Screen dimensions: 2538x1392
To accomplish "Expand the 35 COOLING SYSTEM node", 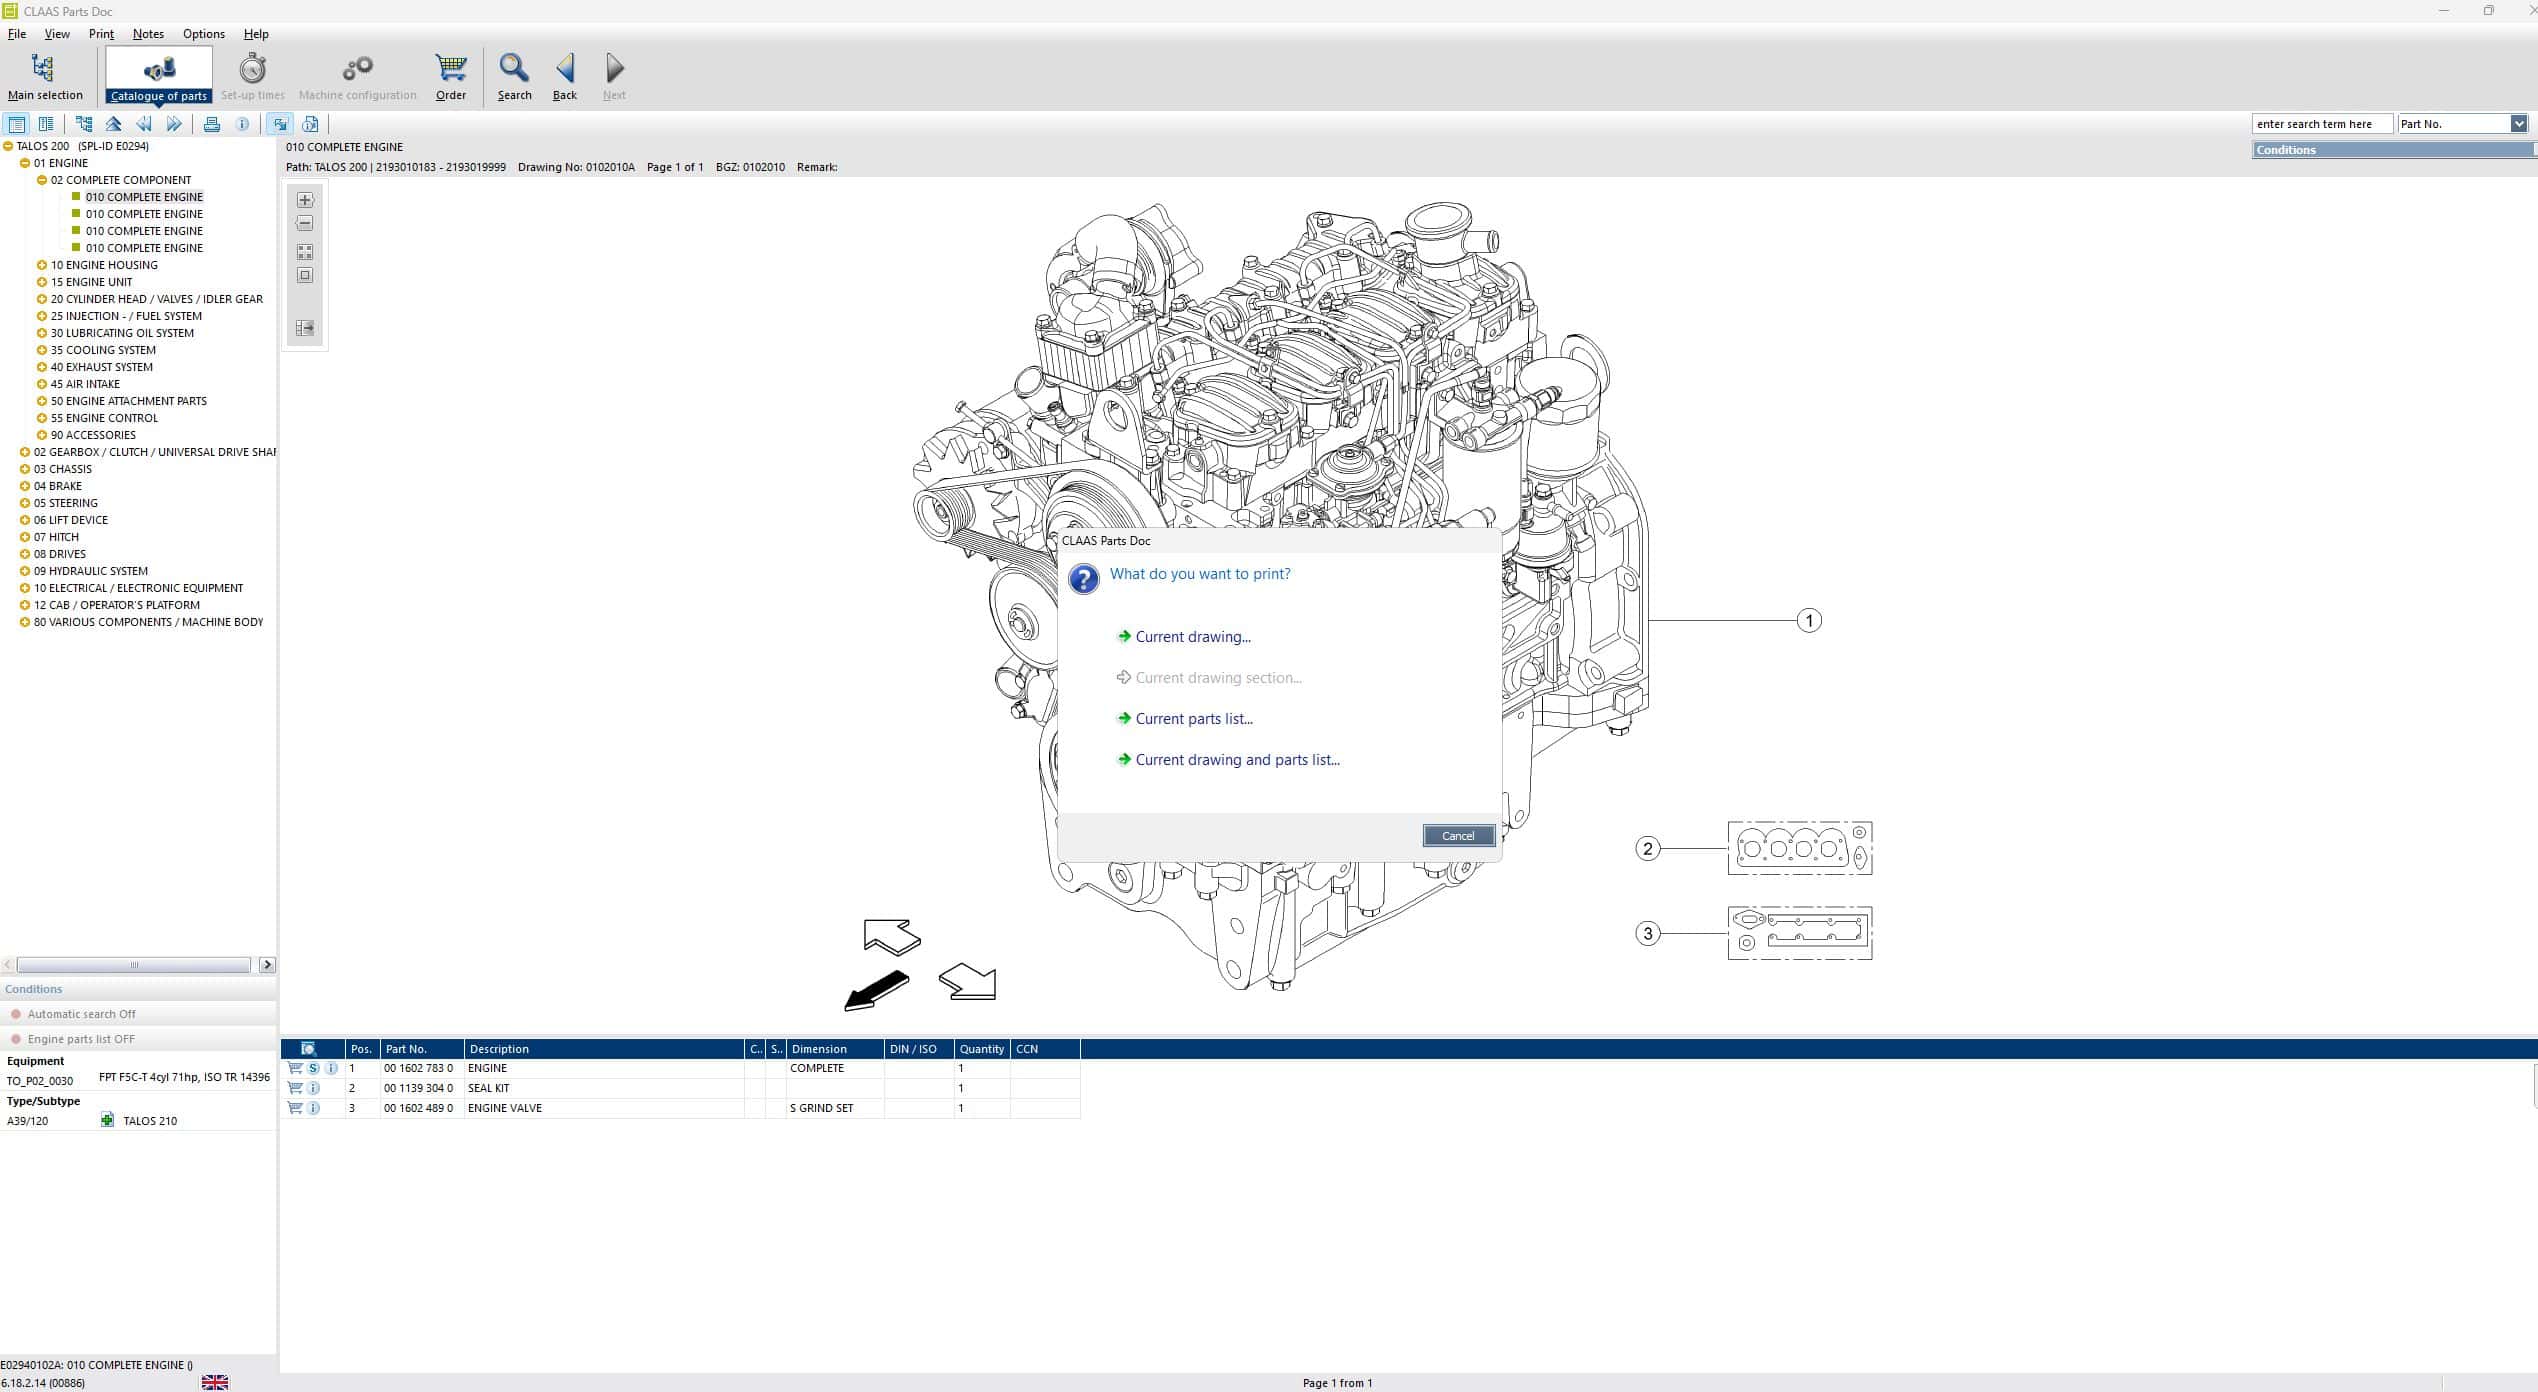I will 42,350.
